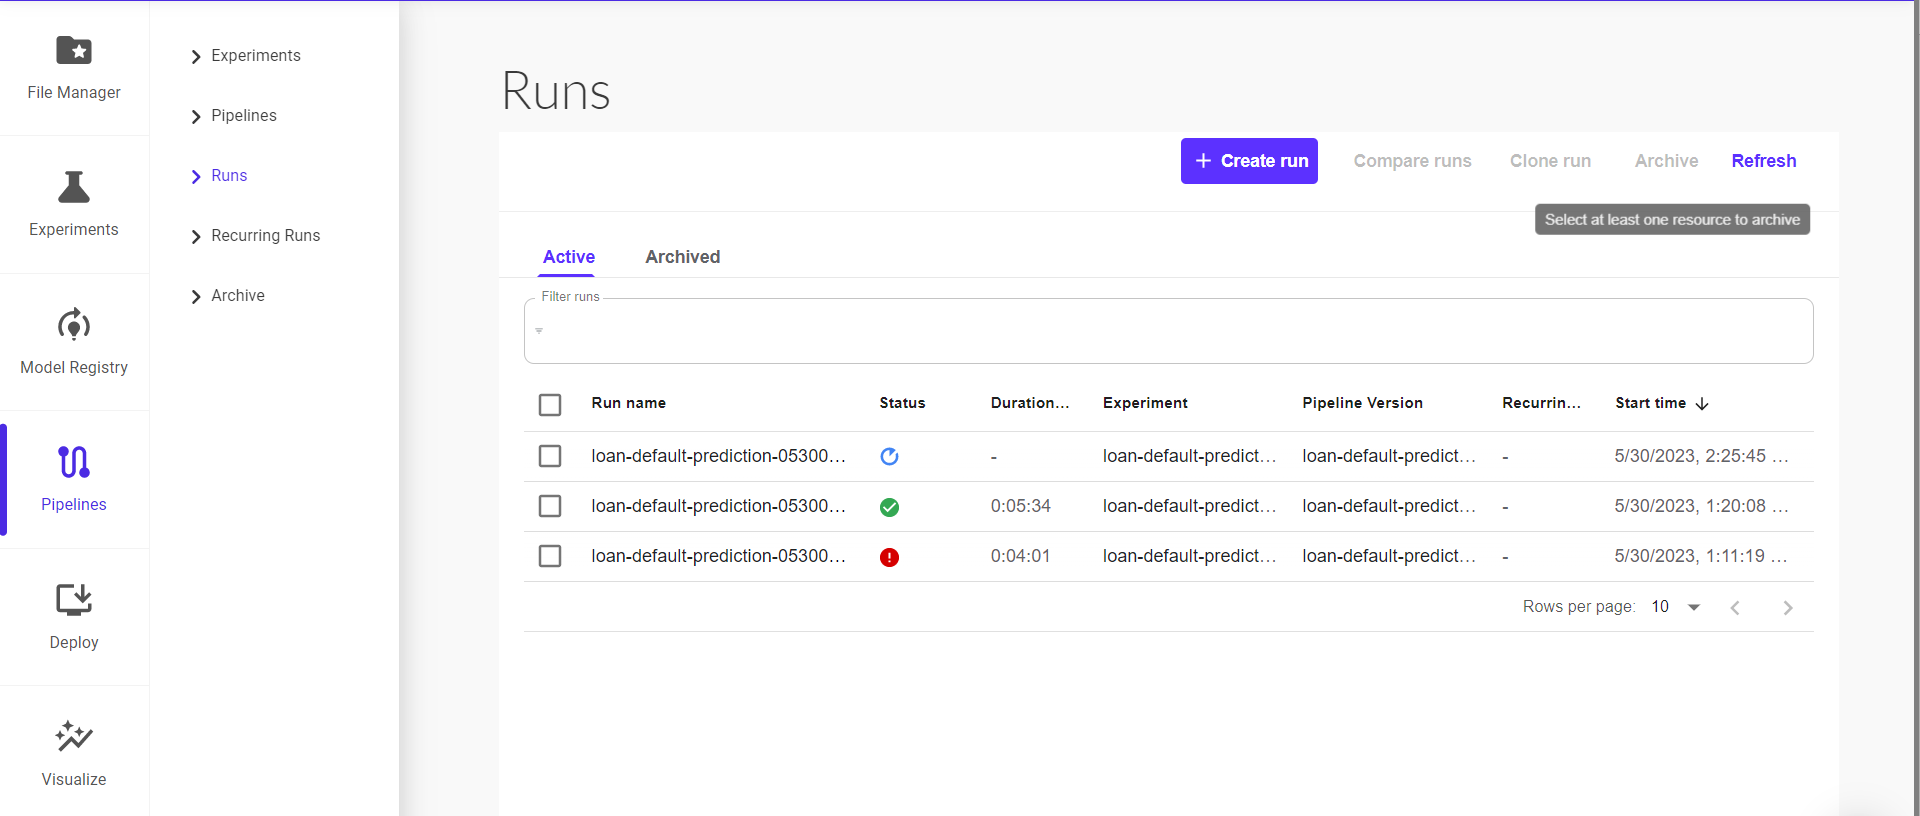Click the green succeeded status icon
Image resolution: width=1920 pixels, height=816 pixels.
click(x=889, y=507)
